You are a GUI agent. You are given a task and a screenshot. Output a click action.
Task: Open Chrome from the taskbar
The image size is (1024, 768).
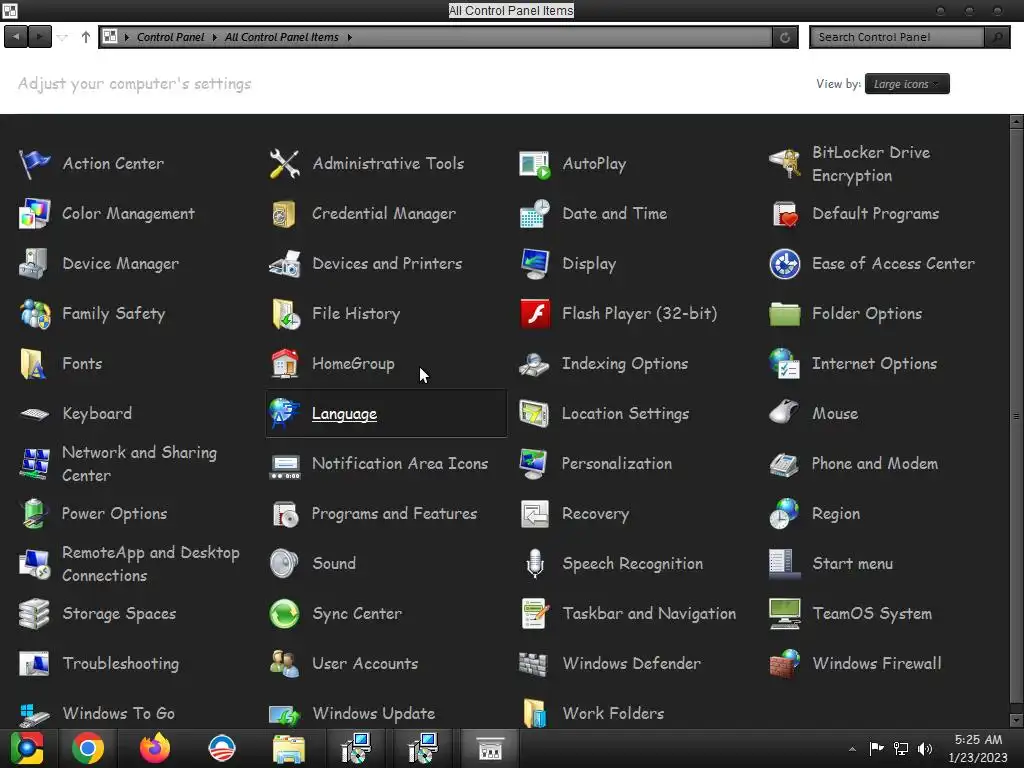88,748
